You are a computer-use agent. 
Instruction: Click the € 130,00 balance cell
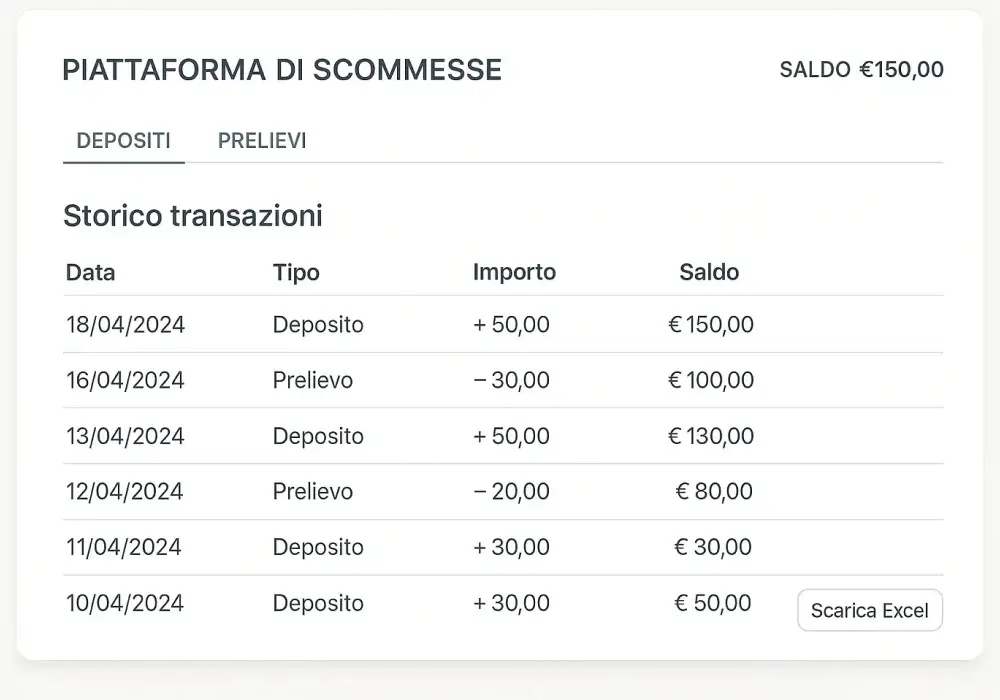point(710,436)
